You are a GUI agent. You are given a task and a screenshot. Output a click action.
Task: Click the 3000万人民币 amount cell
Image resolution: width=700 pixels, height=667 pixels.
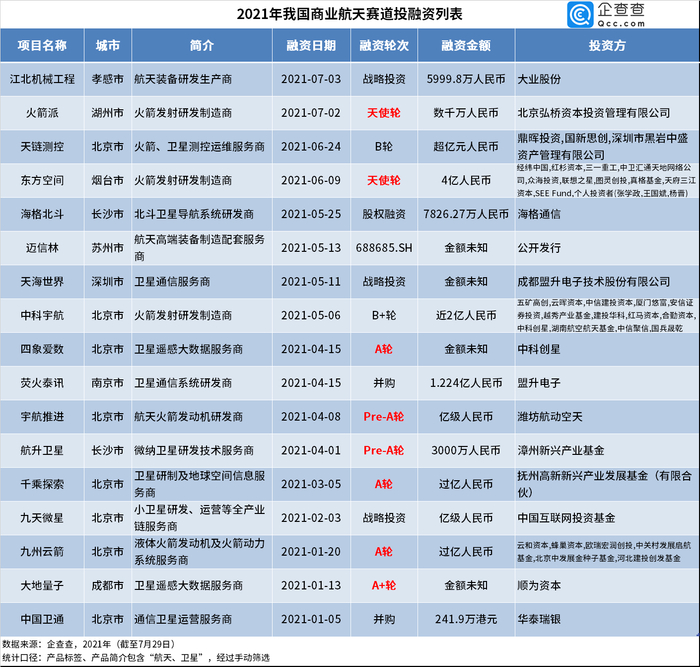(x=466, y=450)
